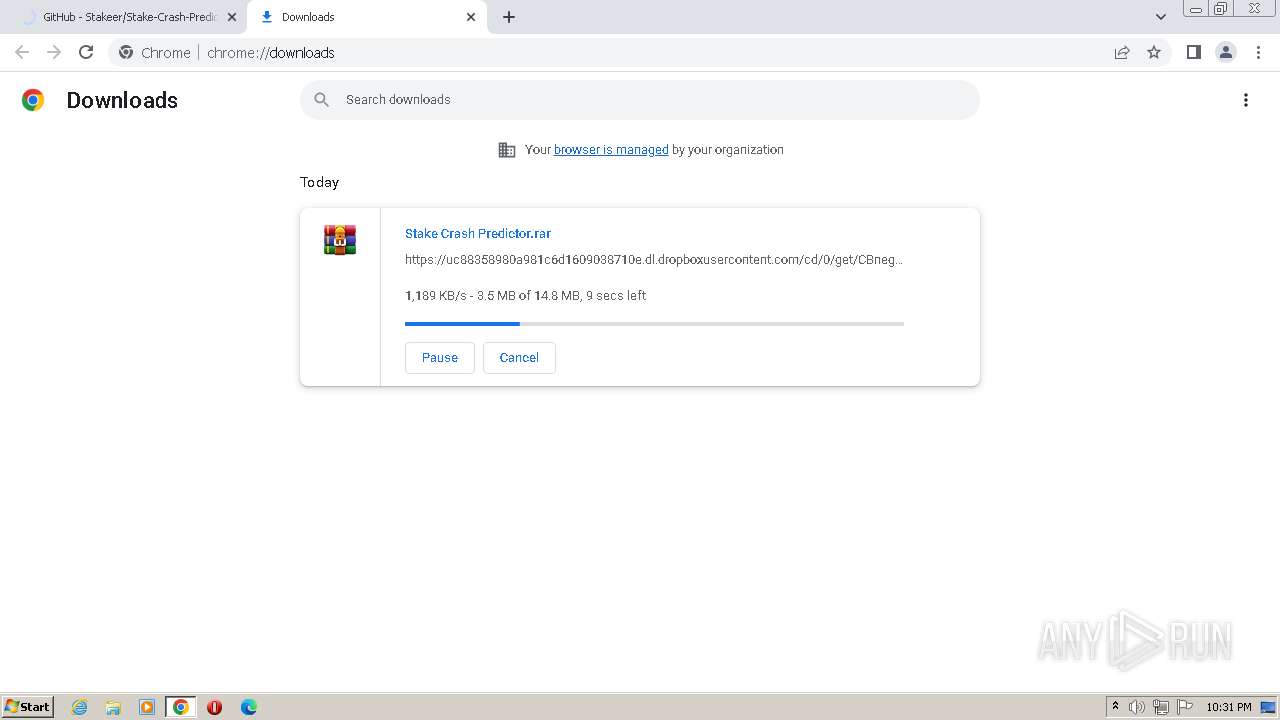The height and width of the screenshot is (720, 1280).
Task: Pause the current download
Action: click(x=440, y=358)
